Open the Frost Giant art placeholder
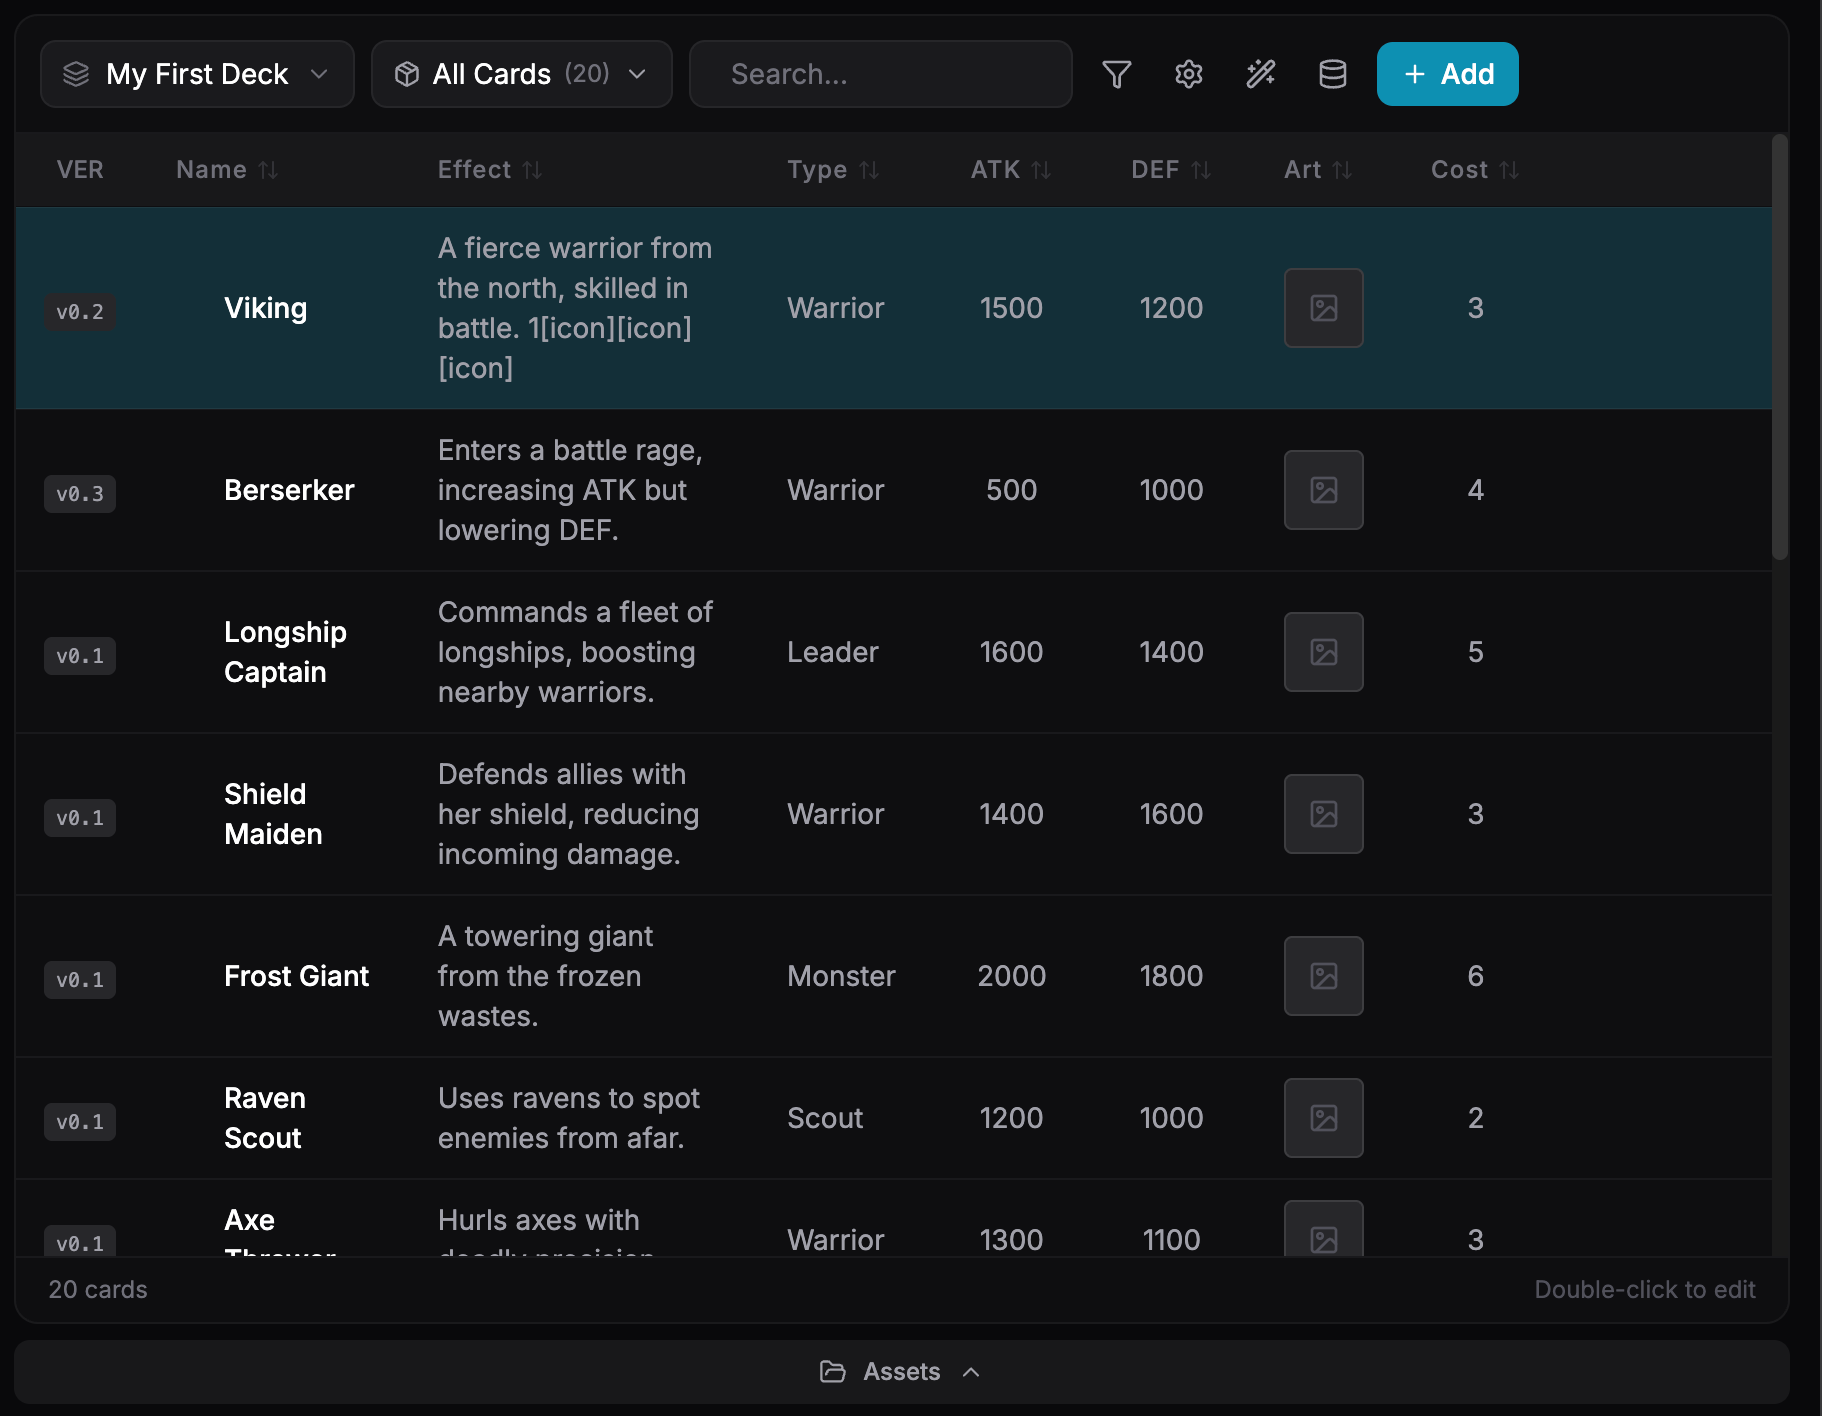1822x1416 pixels. coord(1323,976)
